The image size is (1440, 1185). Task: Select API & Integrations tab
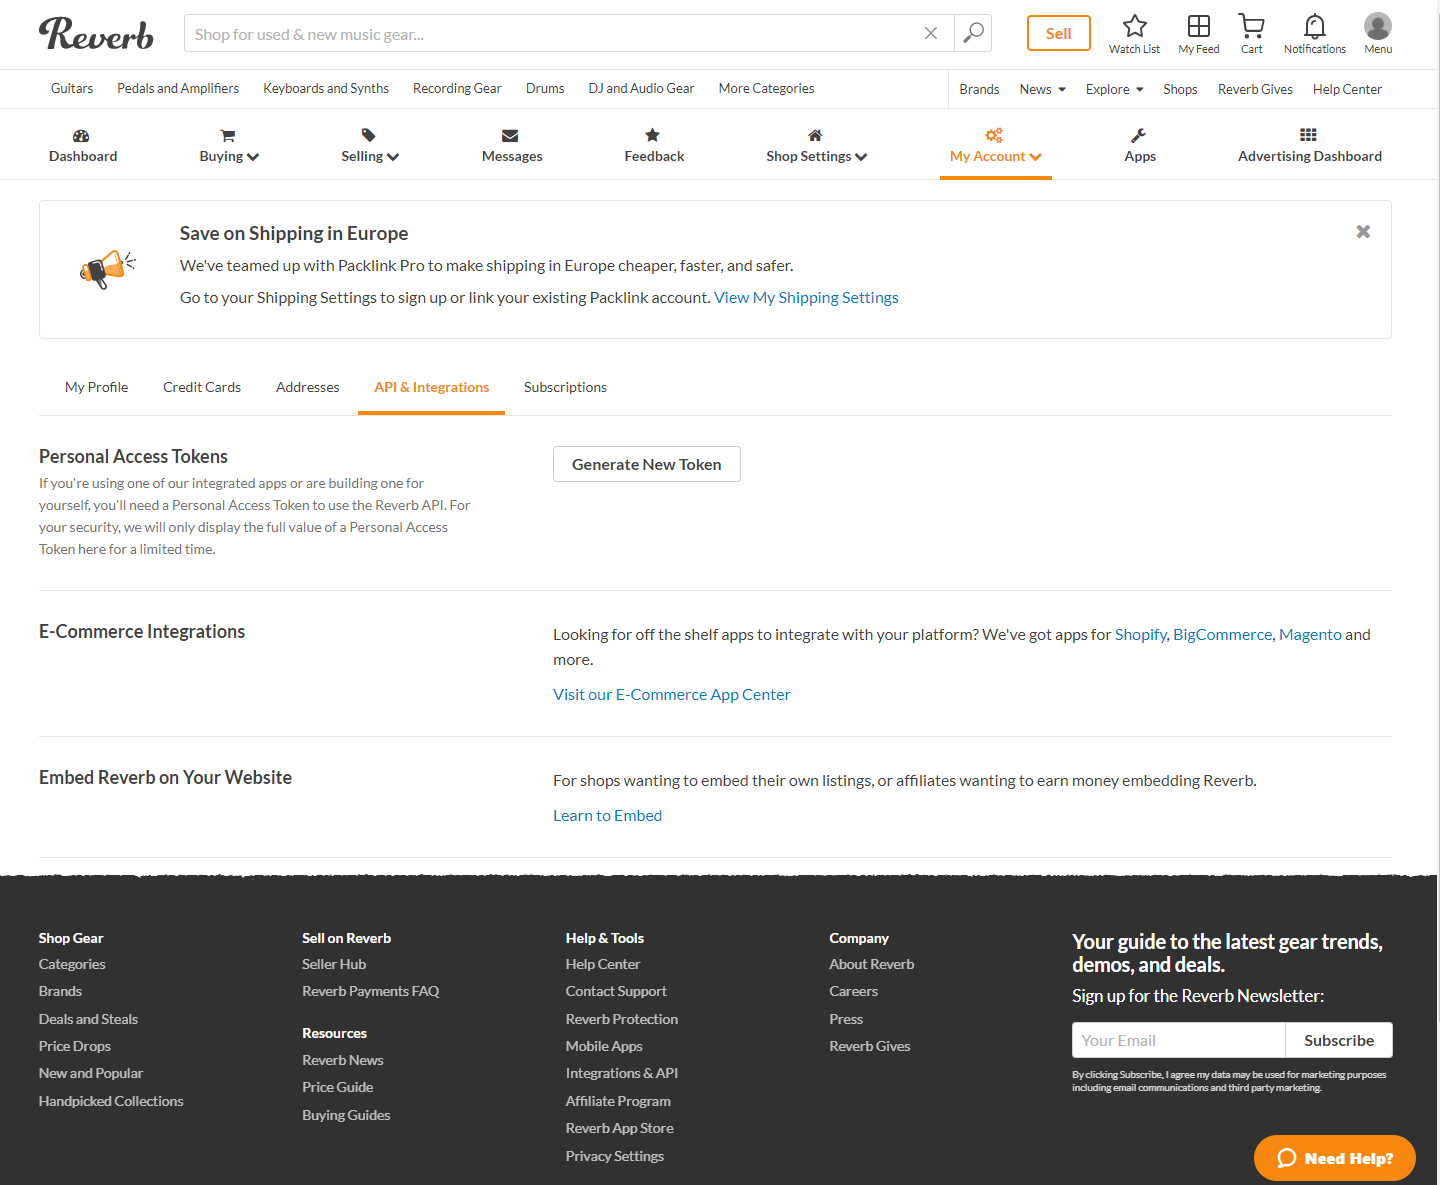(431, 387)
